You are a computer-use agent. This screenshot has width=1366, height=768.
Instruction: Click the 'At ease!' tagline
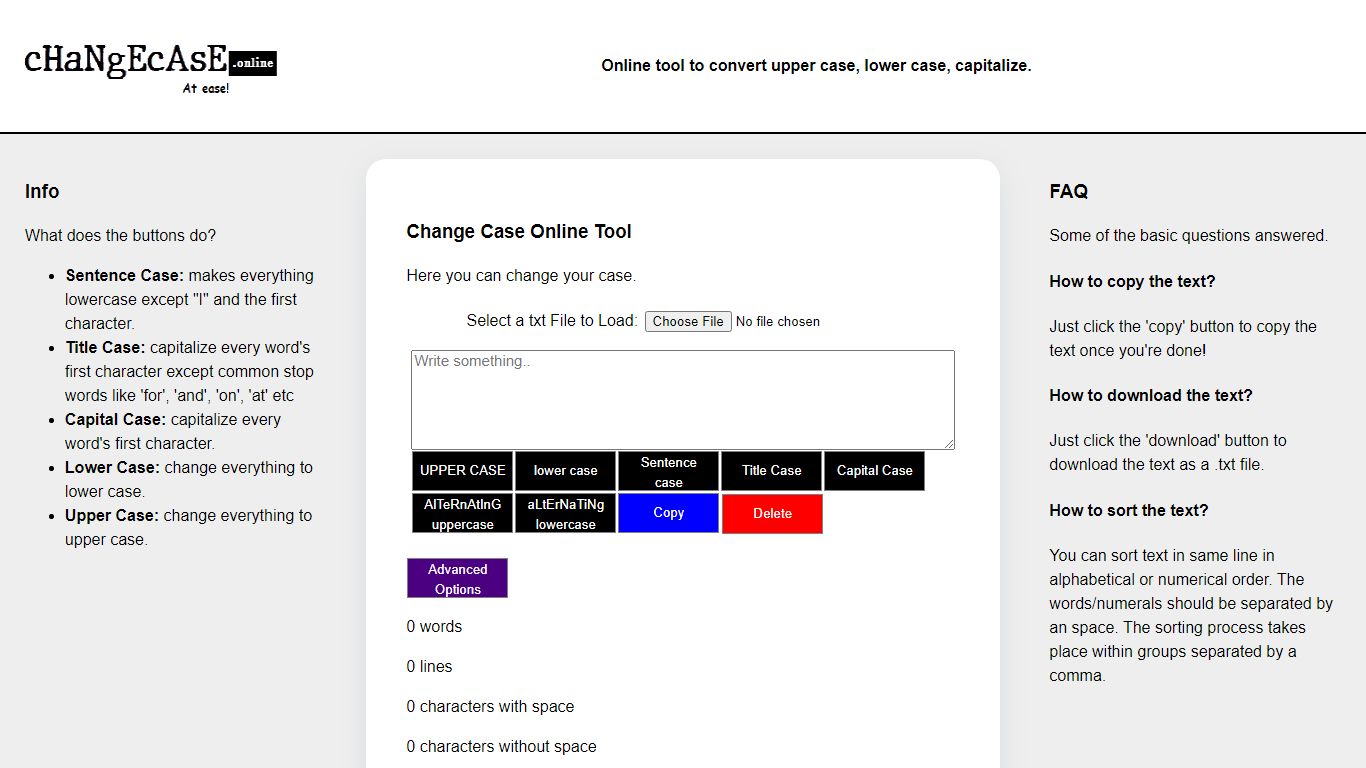coord(206,88)
